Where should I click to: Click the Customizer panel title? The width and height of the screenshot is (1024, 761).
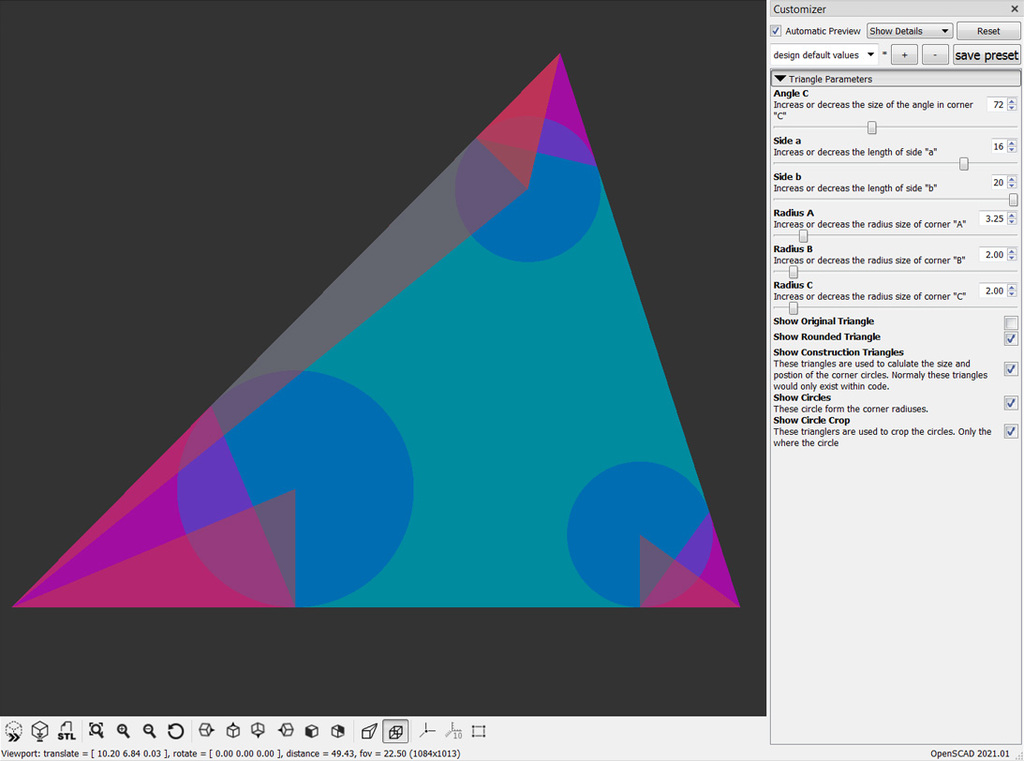799,9
